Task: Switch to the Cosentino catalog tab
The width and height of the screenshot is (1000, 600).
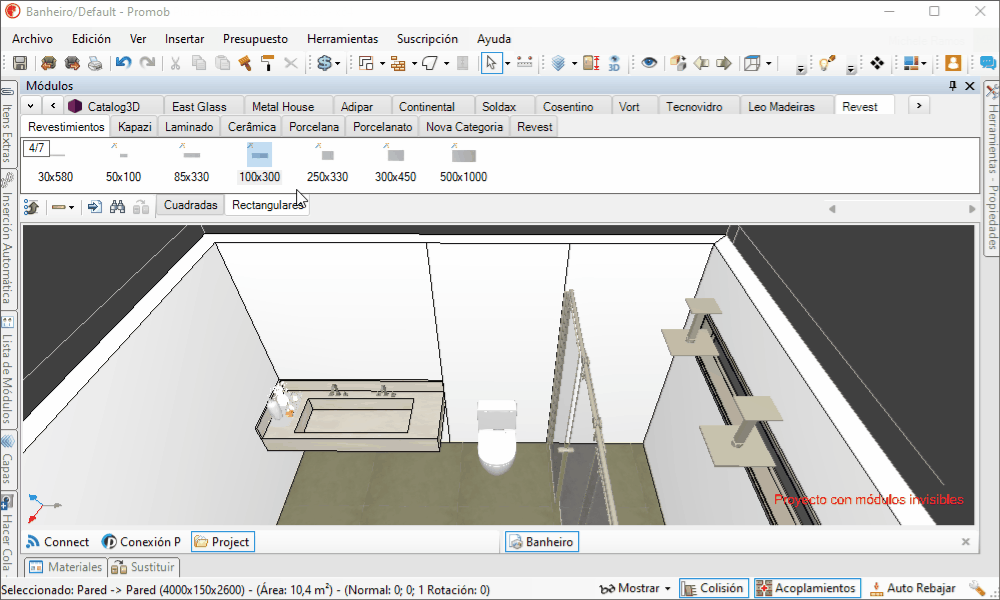Action: 568,106
